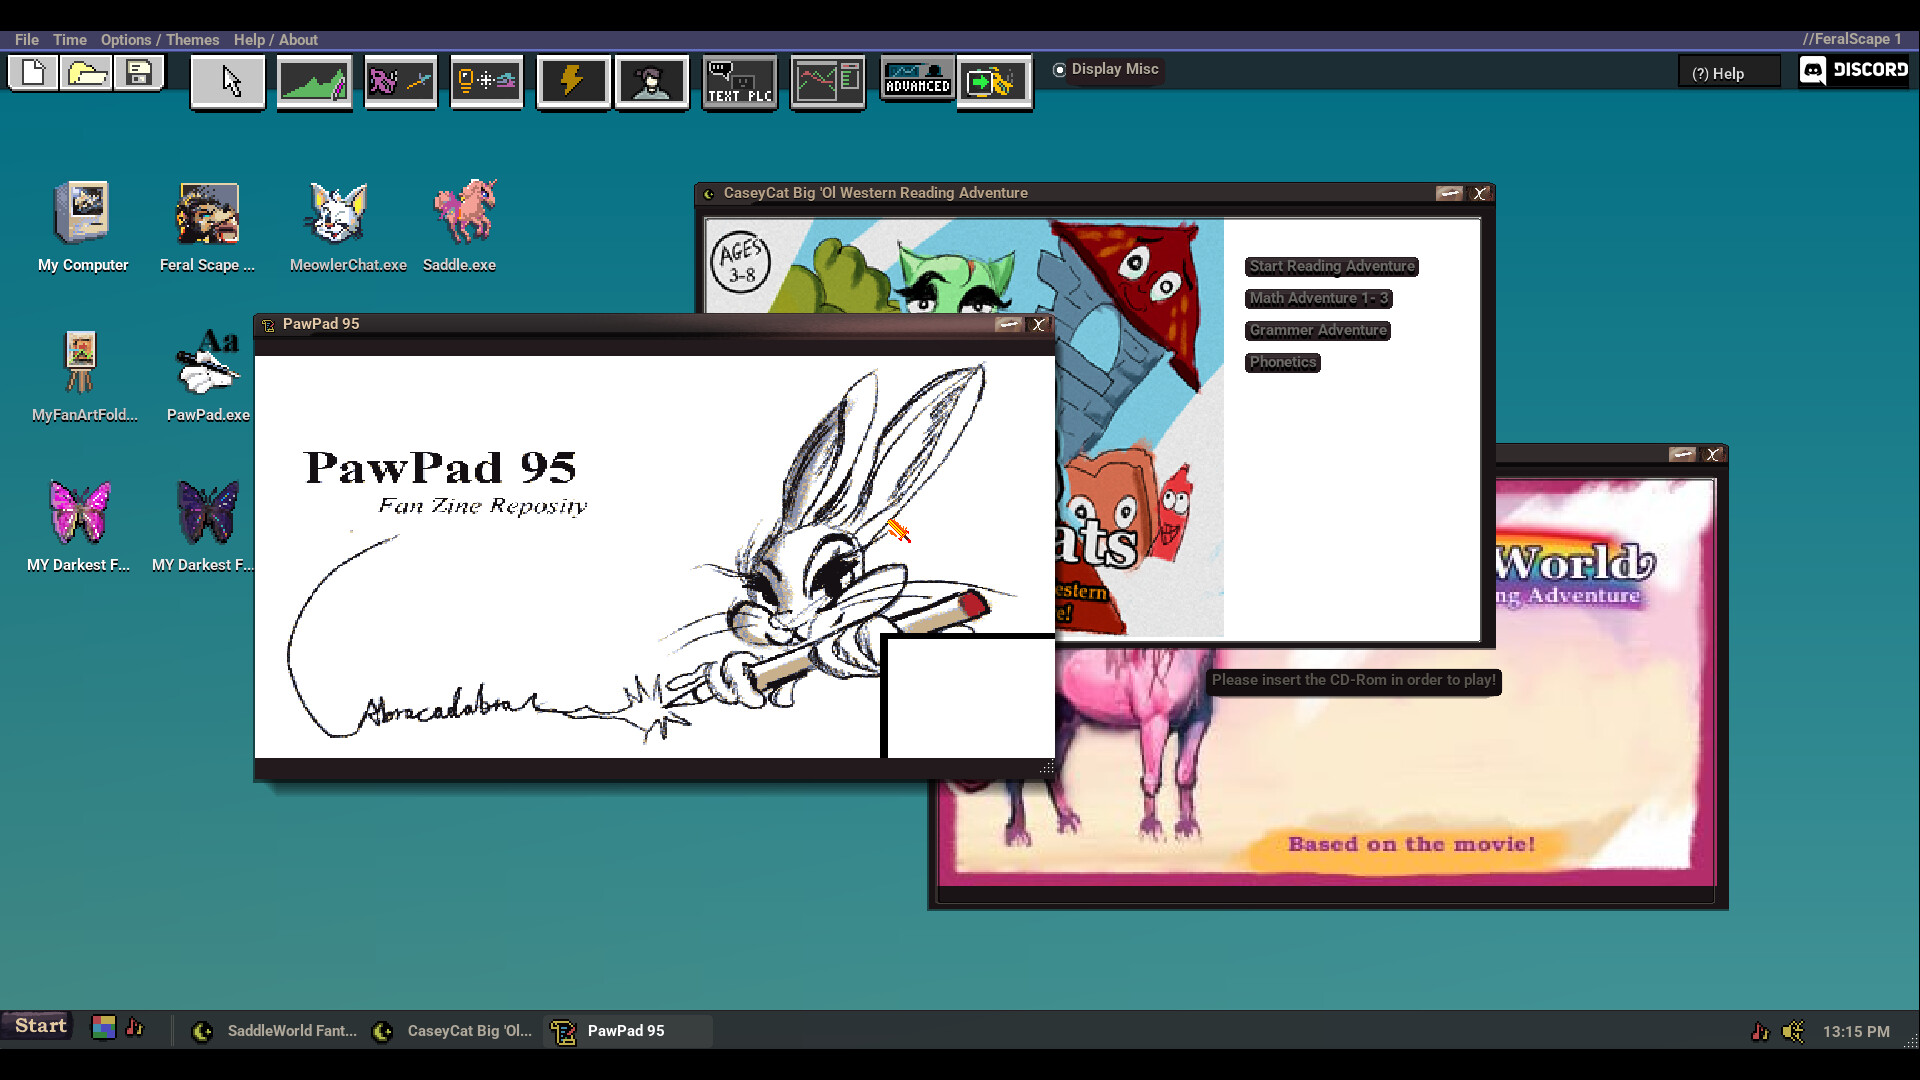The height and width of the screenshot is (1080, 1920).
Task: Switch to SaddleWorld Fant... taskbar item
Action: (275, 1031)
